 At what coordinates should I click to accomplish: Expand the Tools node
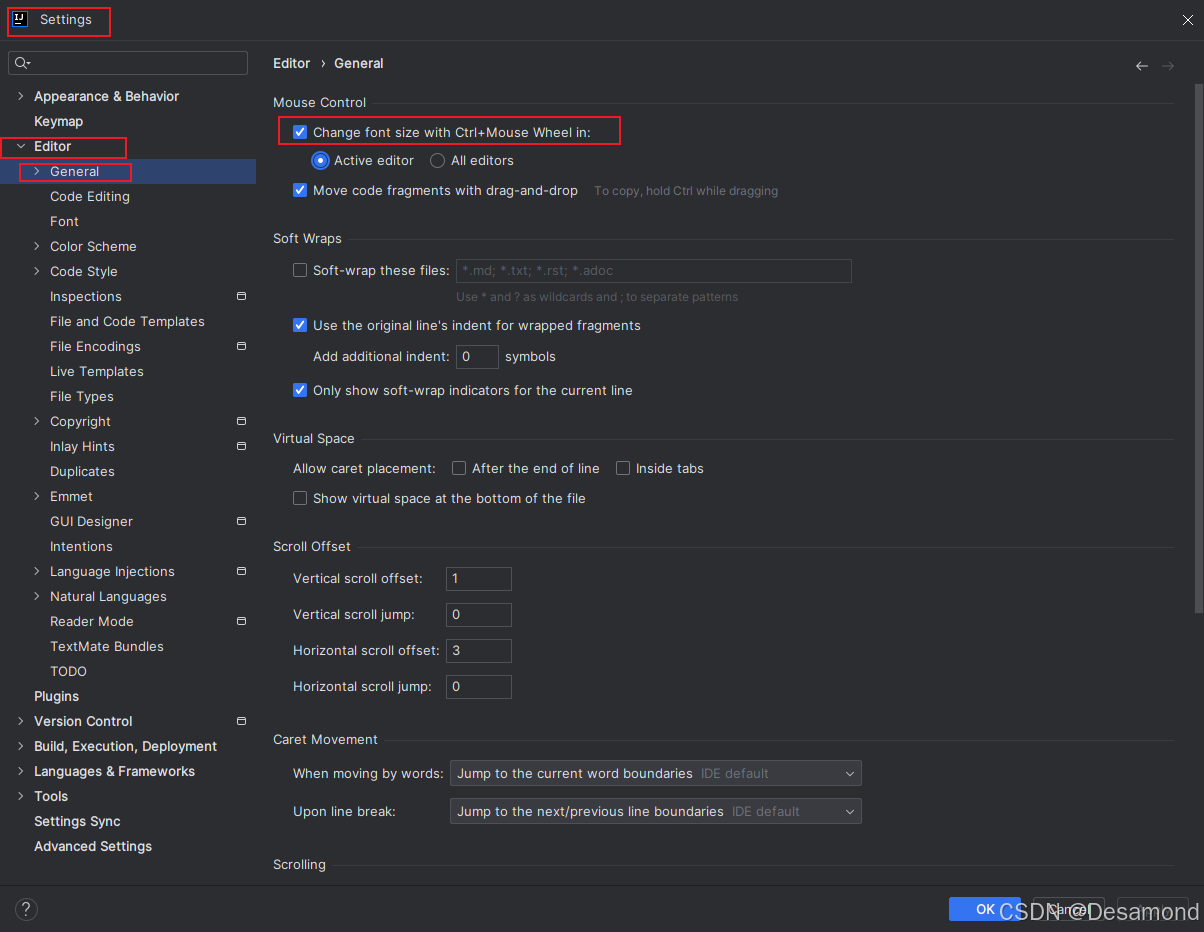20,796
